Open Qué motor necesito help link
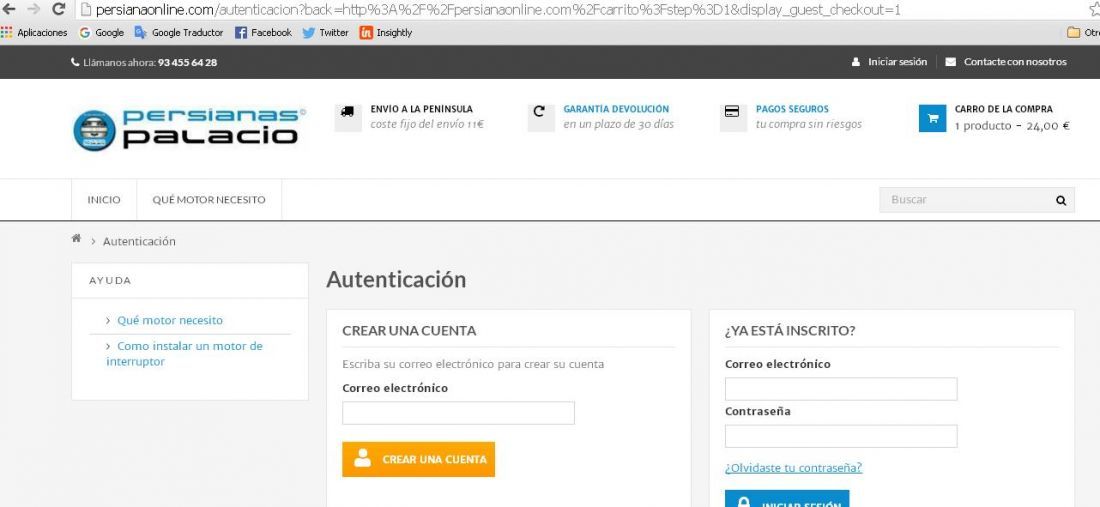 click(170, 320)
